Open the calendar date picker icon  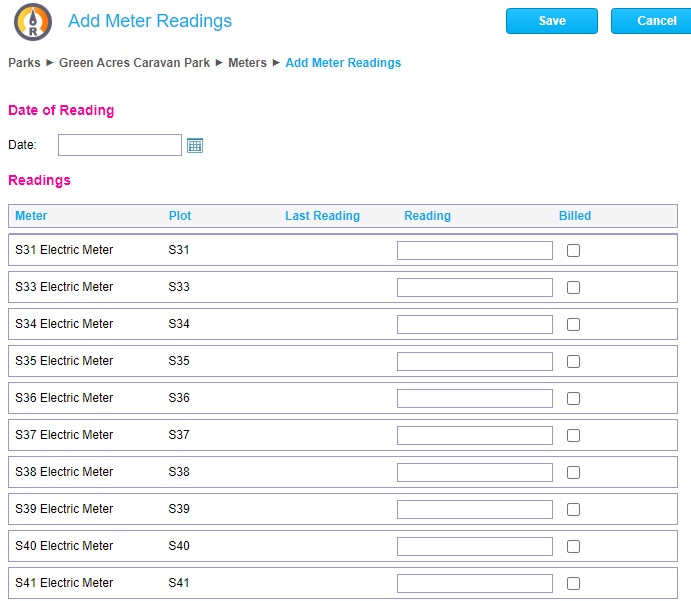coord(195,146)
